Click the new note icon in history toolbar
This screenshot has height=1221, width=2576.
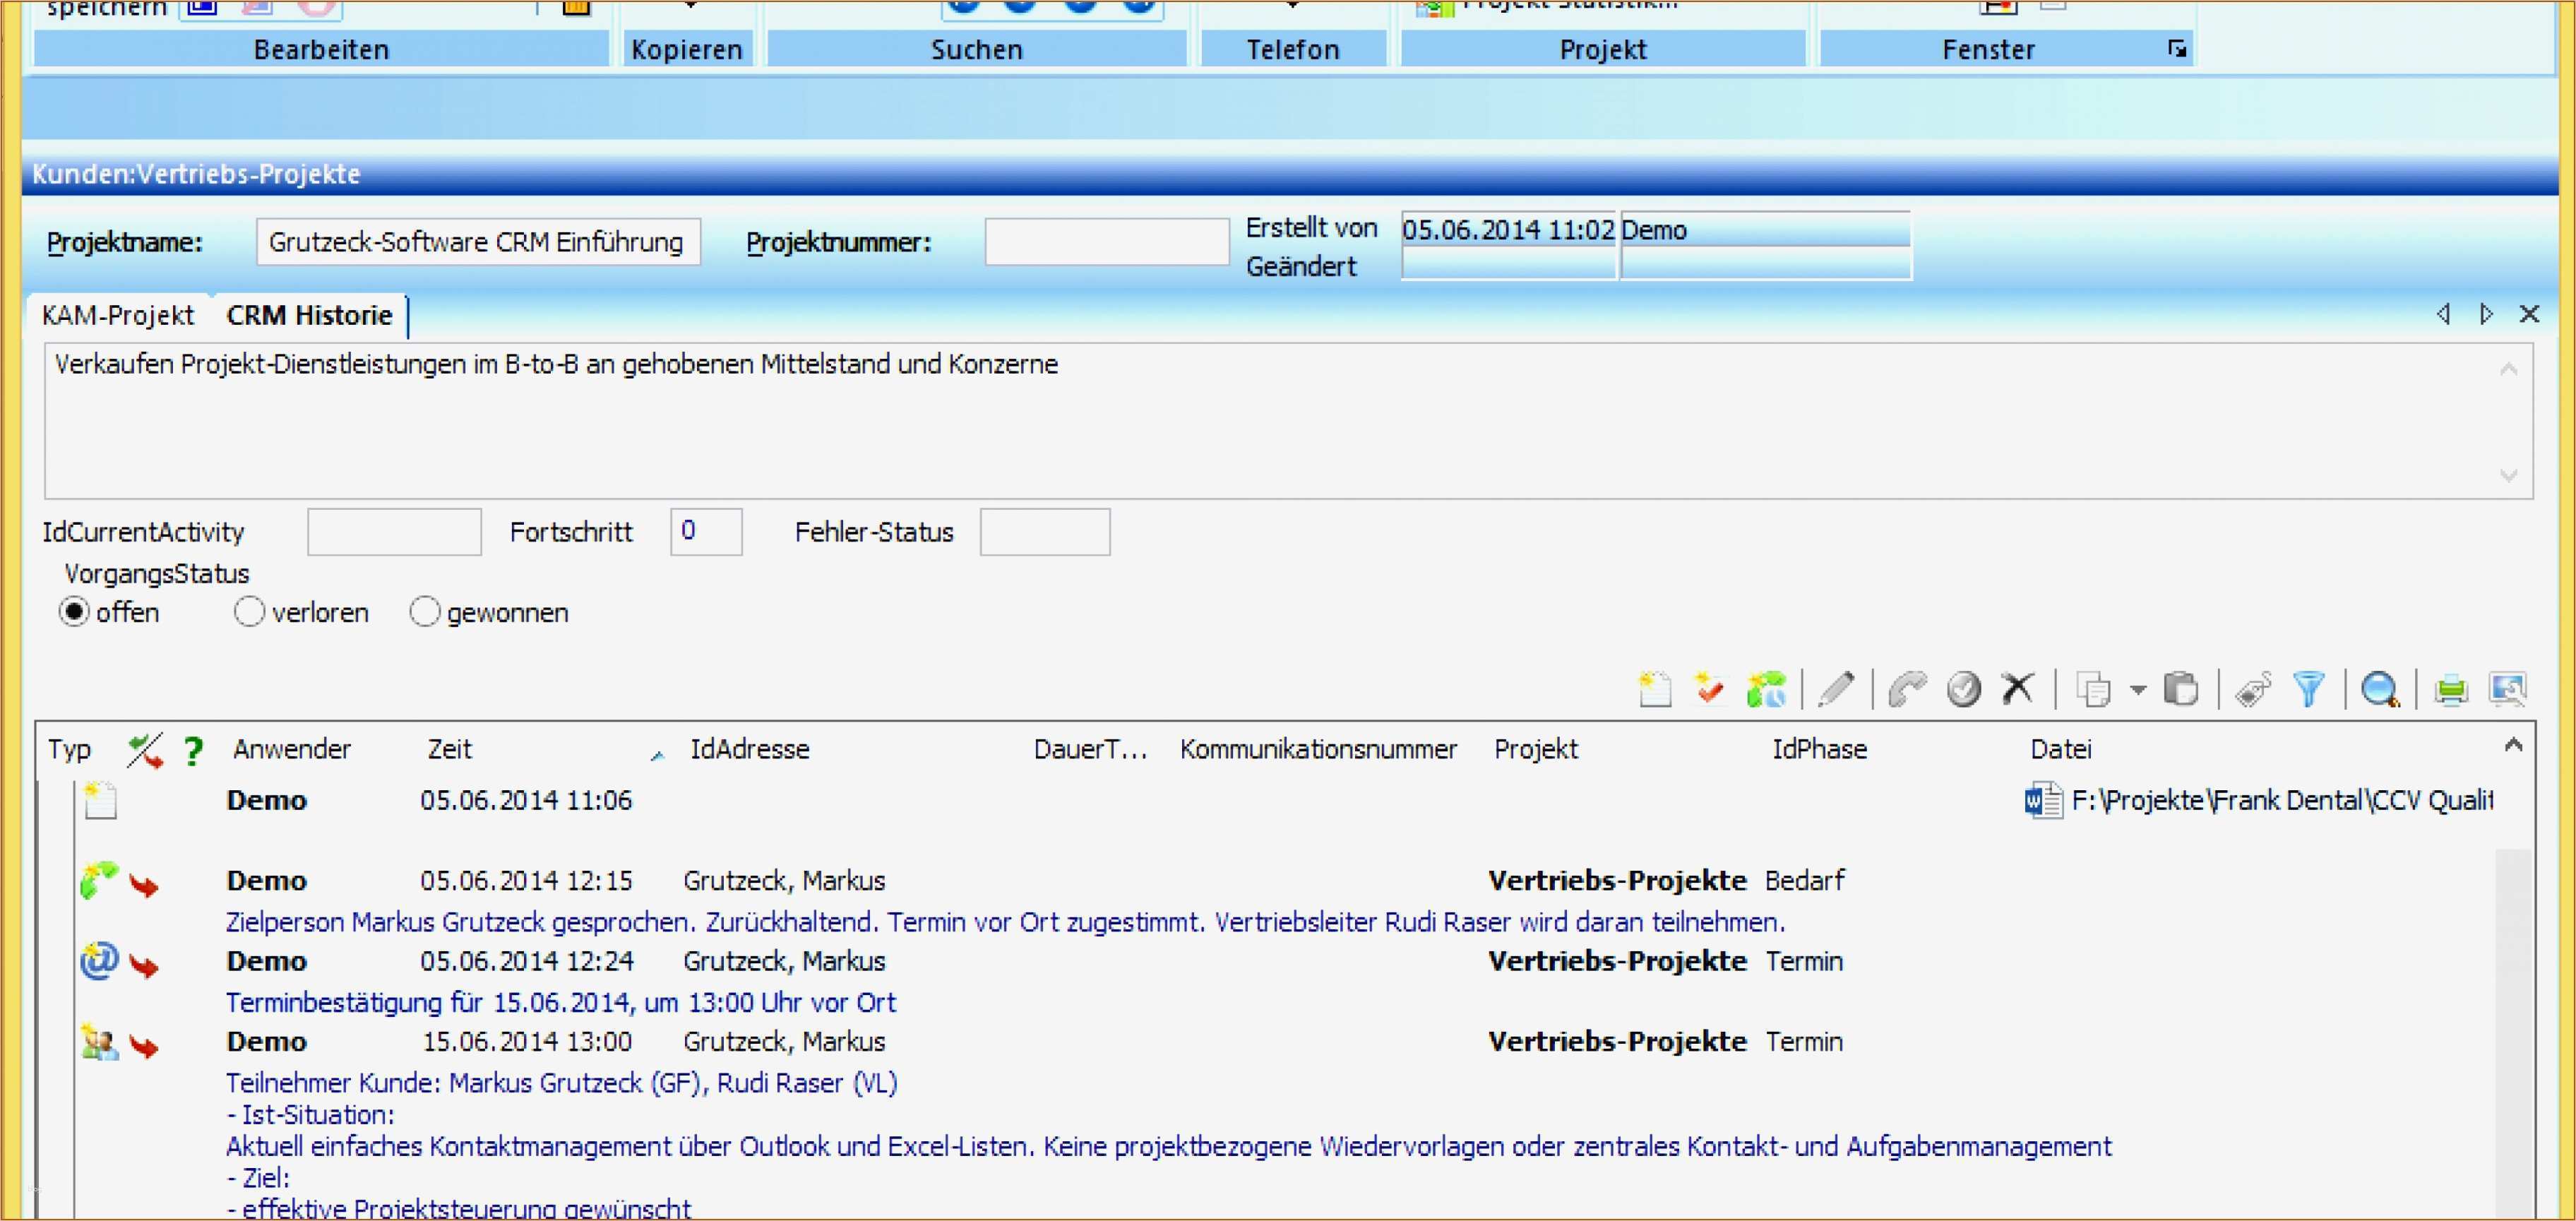[x=1655, y=689]
